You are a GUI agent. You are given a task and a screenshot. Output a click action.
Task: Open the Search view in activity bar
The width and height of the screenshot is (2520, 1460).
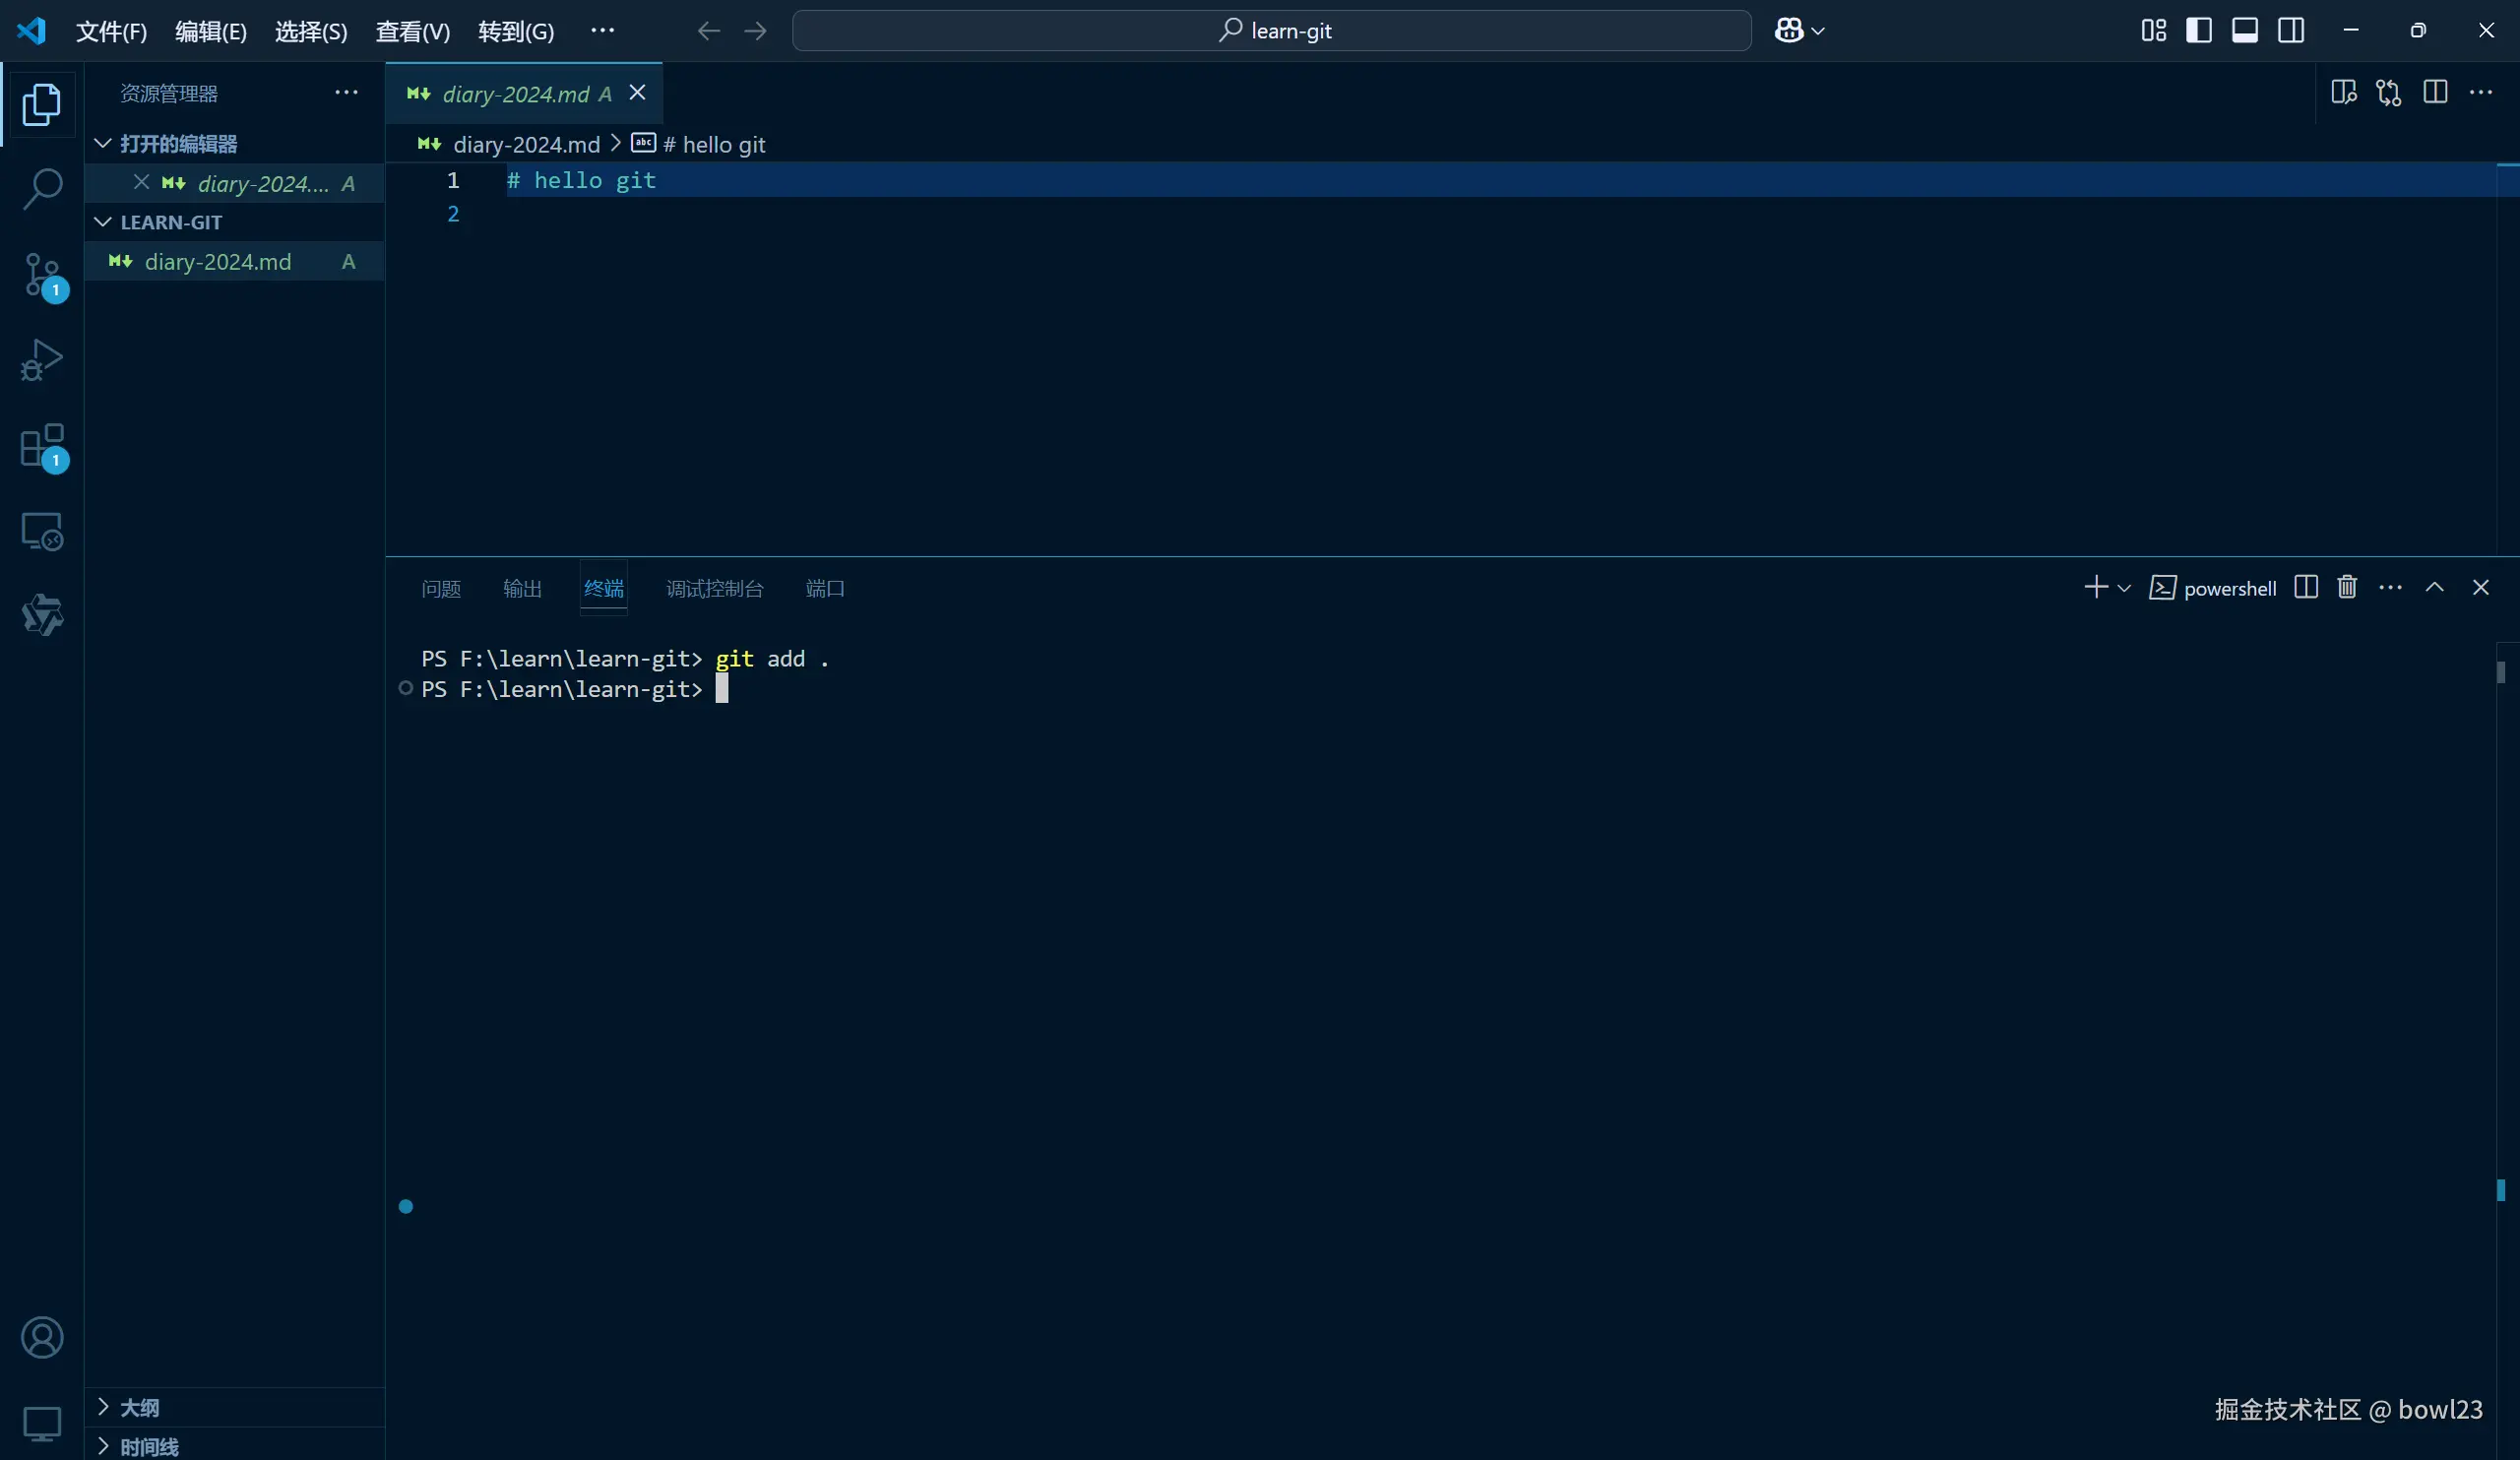point(42,188)
